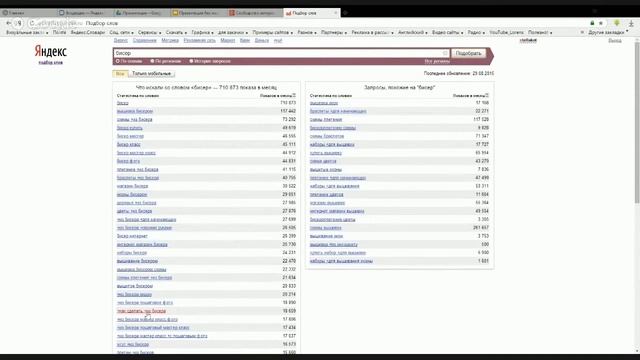Open the купить вышивку similar query link
Viewport: 640px width, 360px height.
pyautogui.click(x=326, y=153)
